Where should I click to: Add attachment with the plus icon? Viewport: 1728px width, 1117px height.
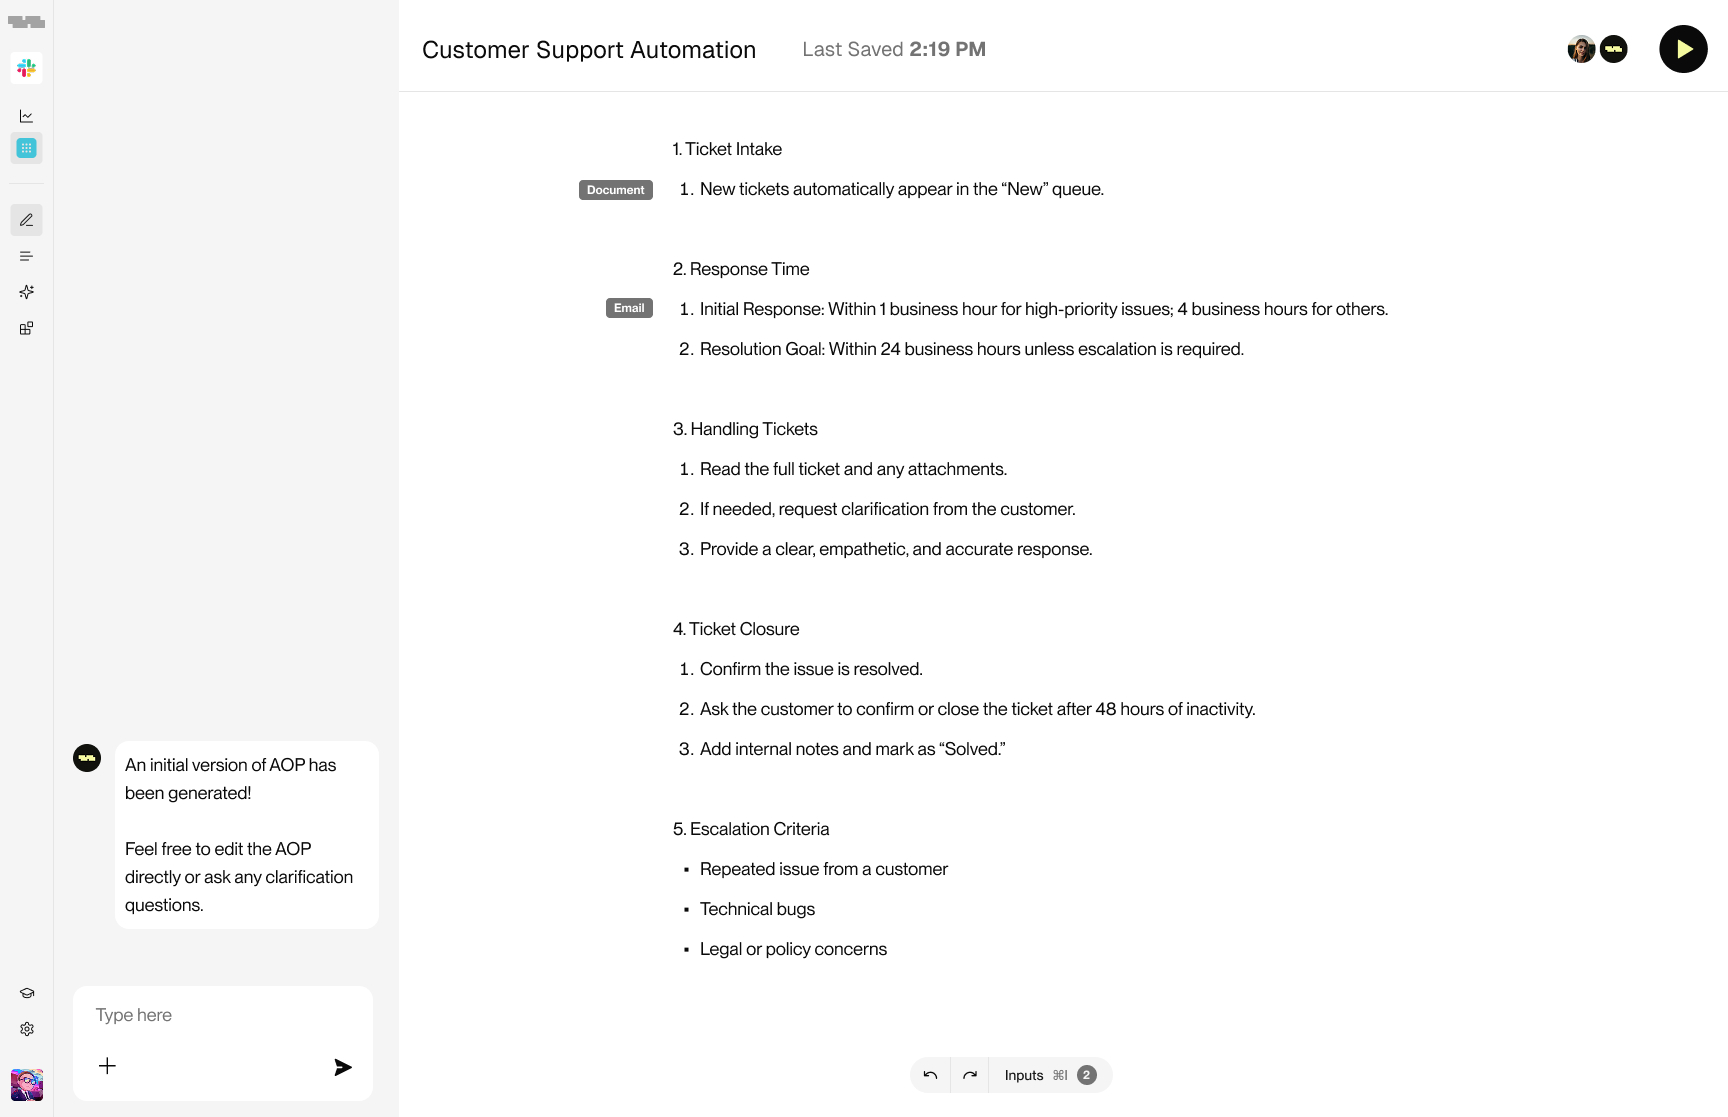click(107, 1066)
